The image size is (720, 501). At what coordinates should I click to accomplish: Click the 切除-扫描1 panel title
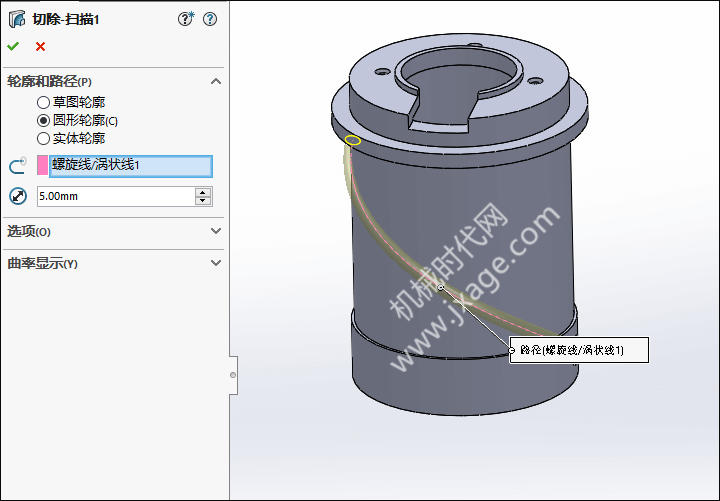click(66, 19)
